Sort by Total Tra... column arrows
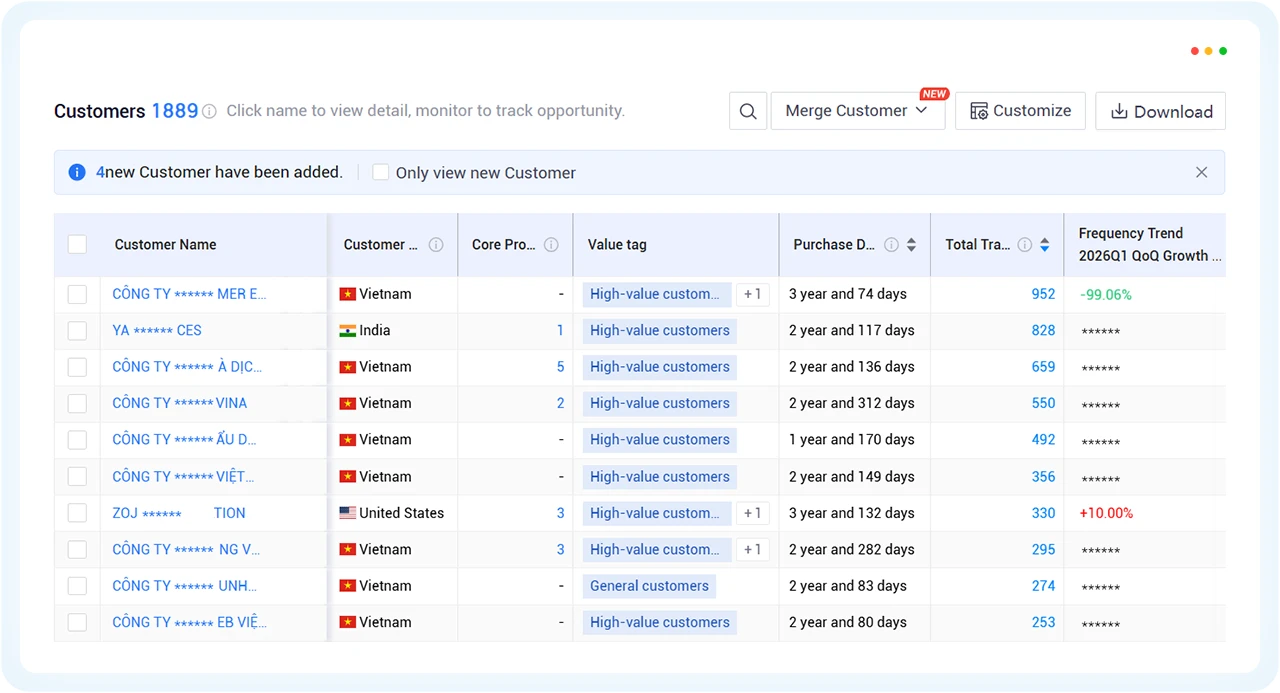The image size is (1280, 693). click(x=1045, y=244)
